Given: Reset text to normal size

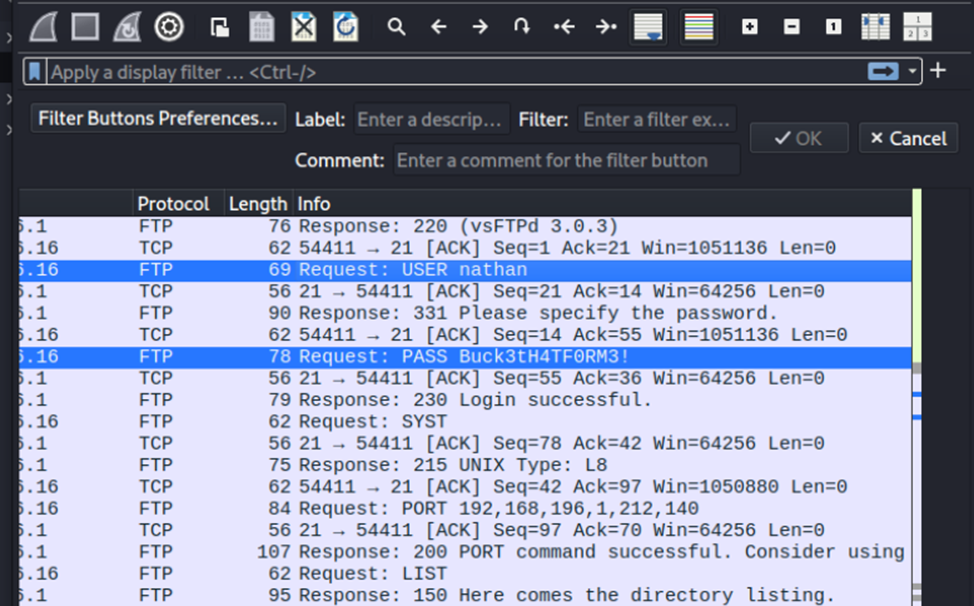Looking at the screenshot, I should click(834, 27).
